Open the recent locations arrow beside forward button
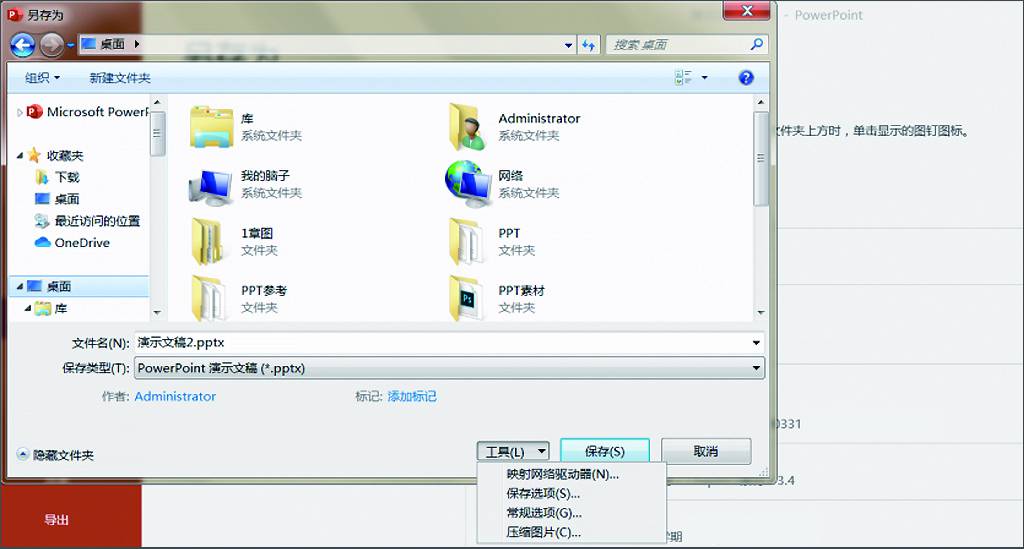Screen dimensions: 1024x549 71,45
